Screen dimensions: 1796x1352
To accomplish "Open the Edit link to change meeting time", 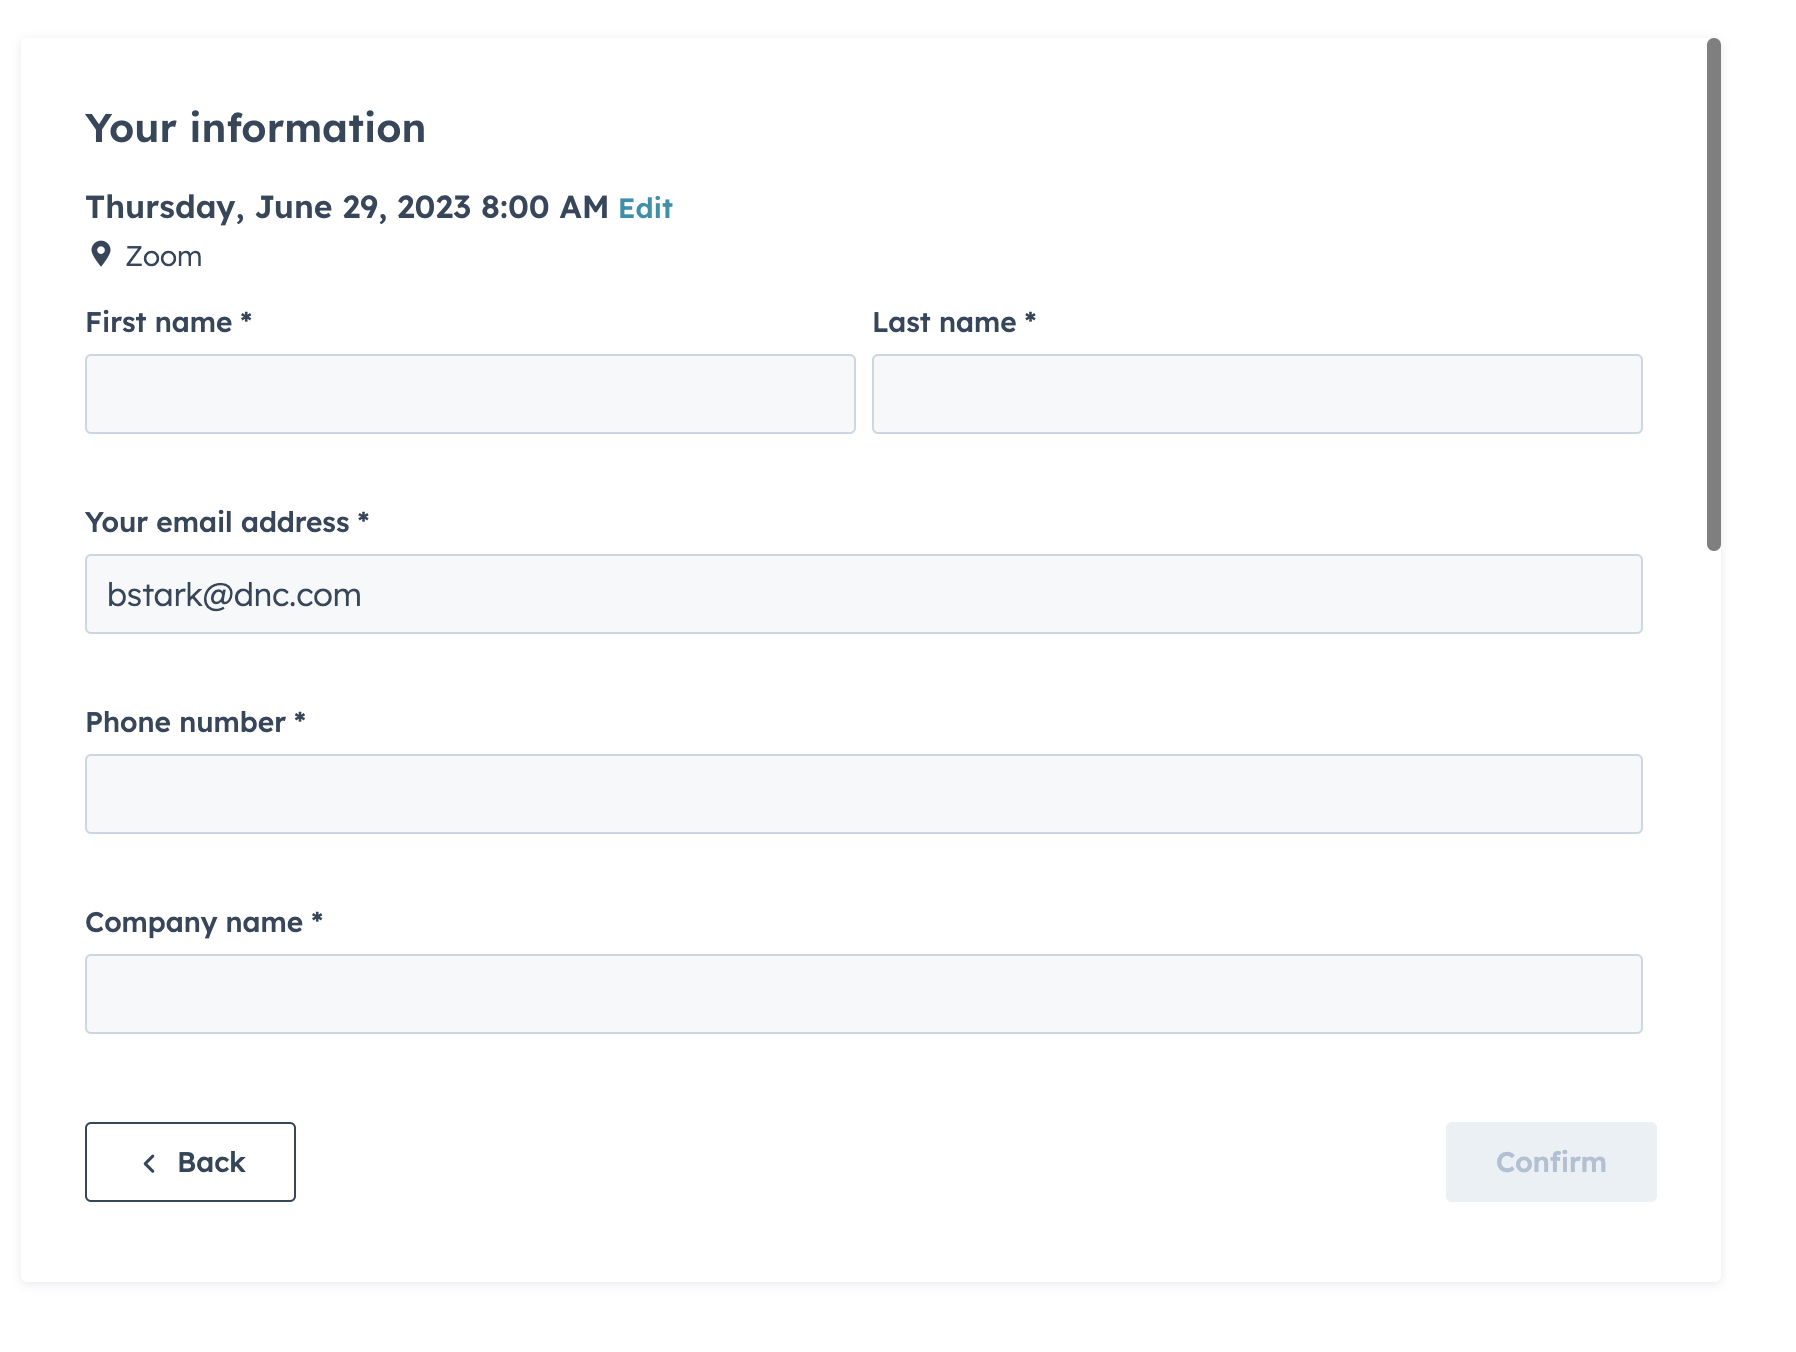I will (645, 208).
